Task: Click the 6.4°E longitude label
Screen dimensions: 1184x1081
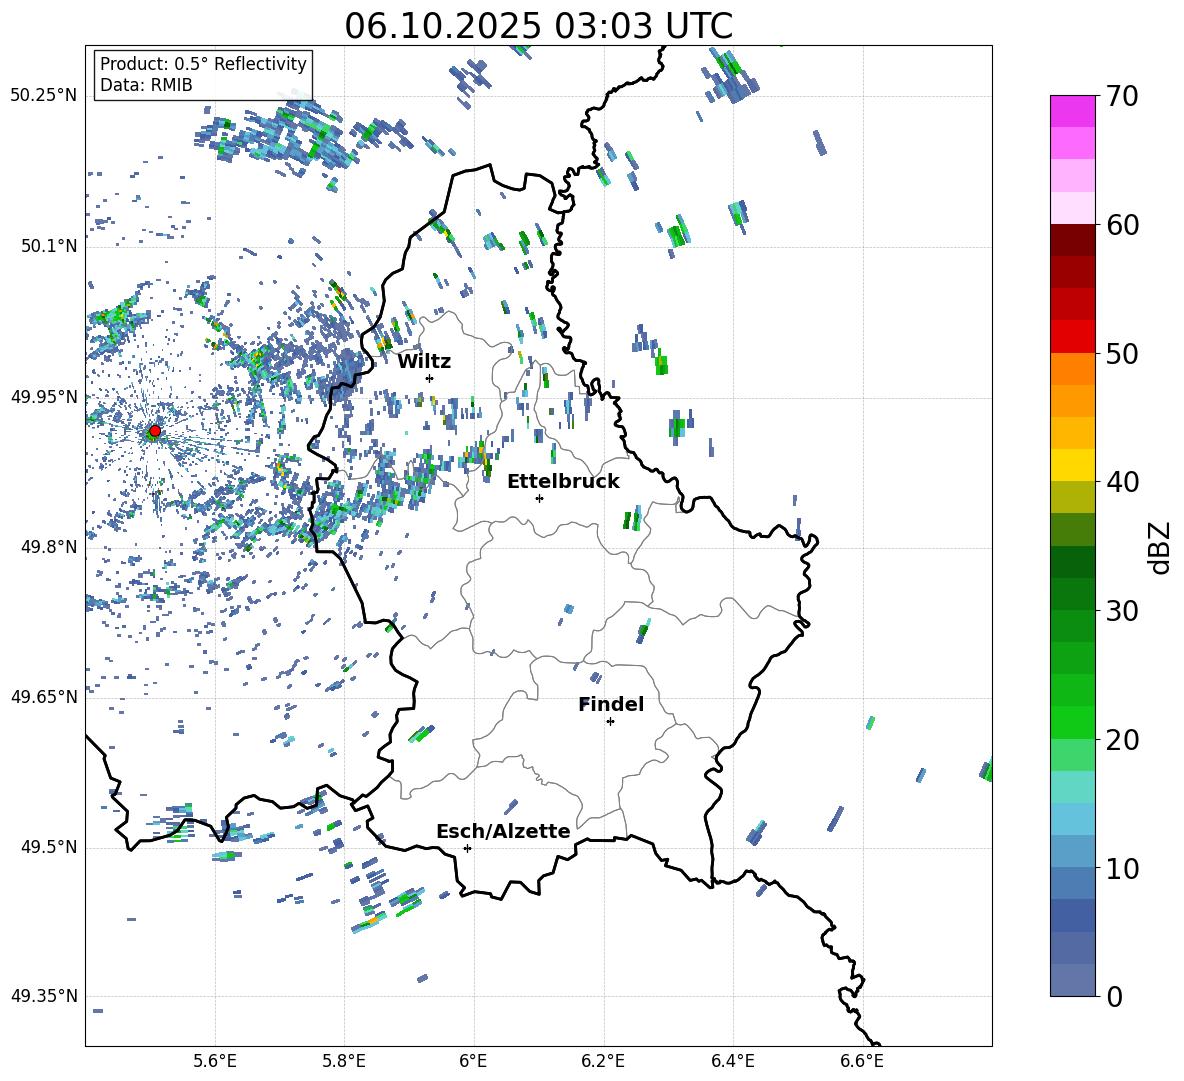Action: click(x=732, y=1062)
